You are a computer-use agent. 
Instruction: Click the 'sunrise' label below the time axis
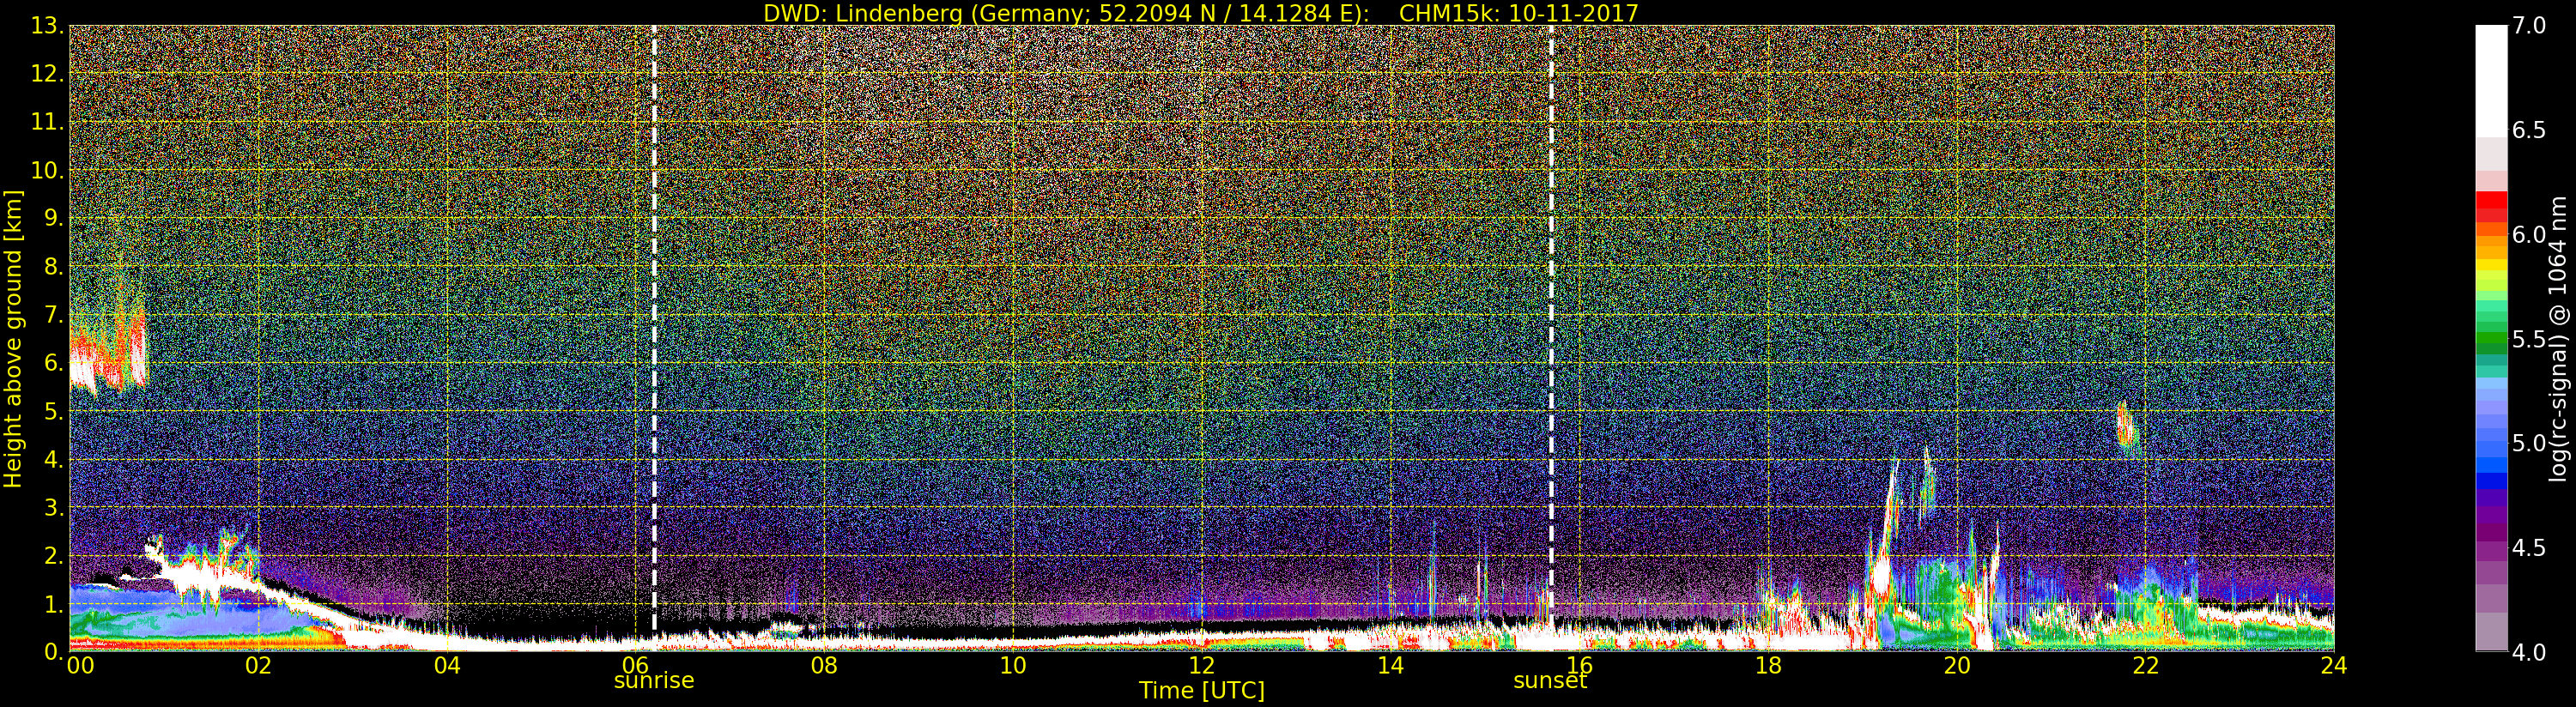click(x=653, y=680)
